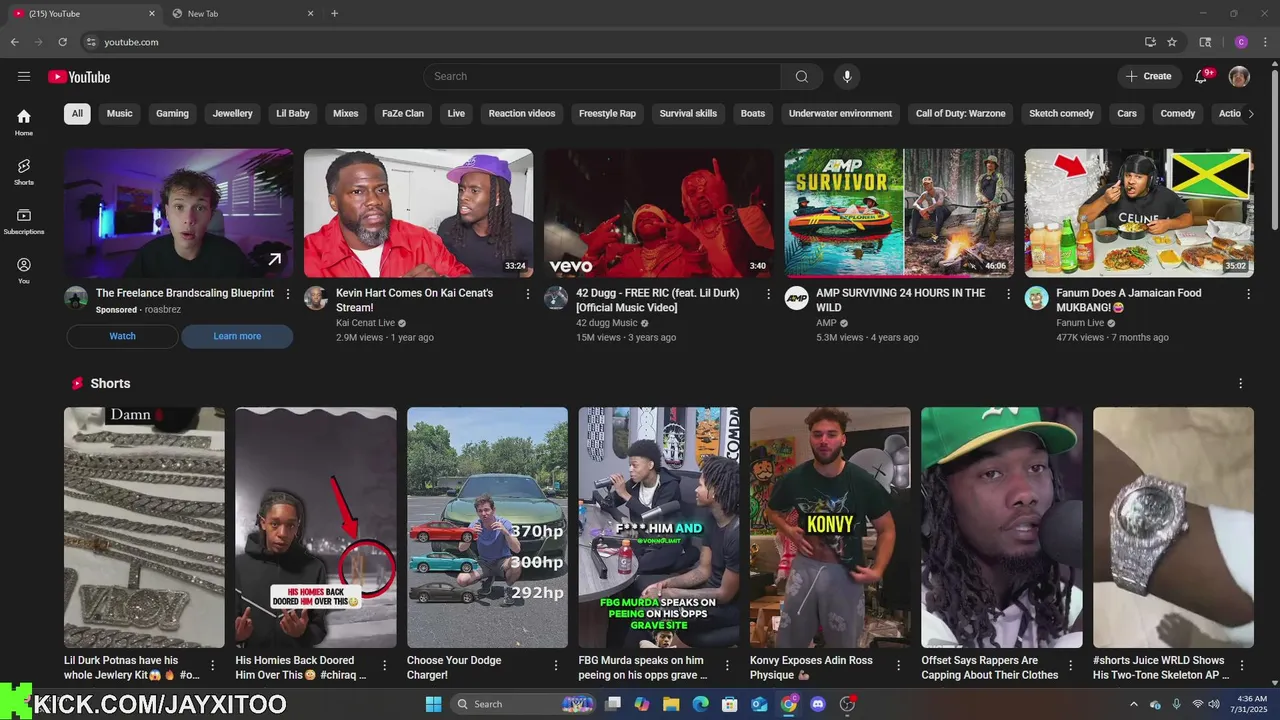Open options for 42 Dugg video
Screen dimensions: 1280x720
(x=768, y=294)
